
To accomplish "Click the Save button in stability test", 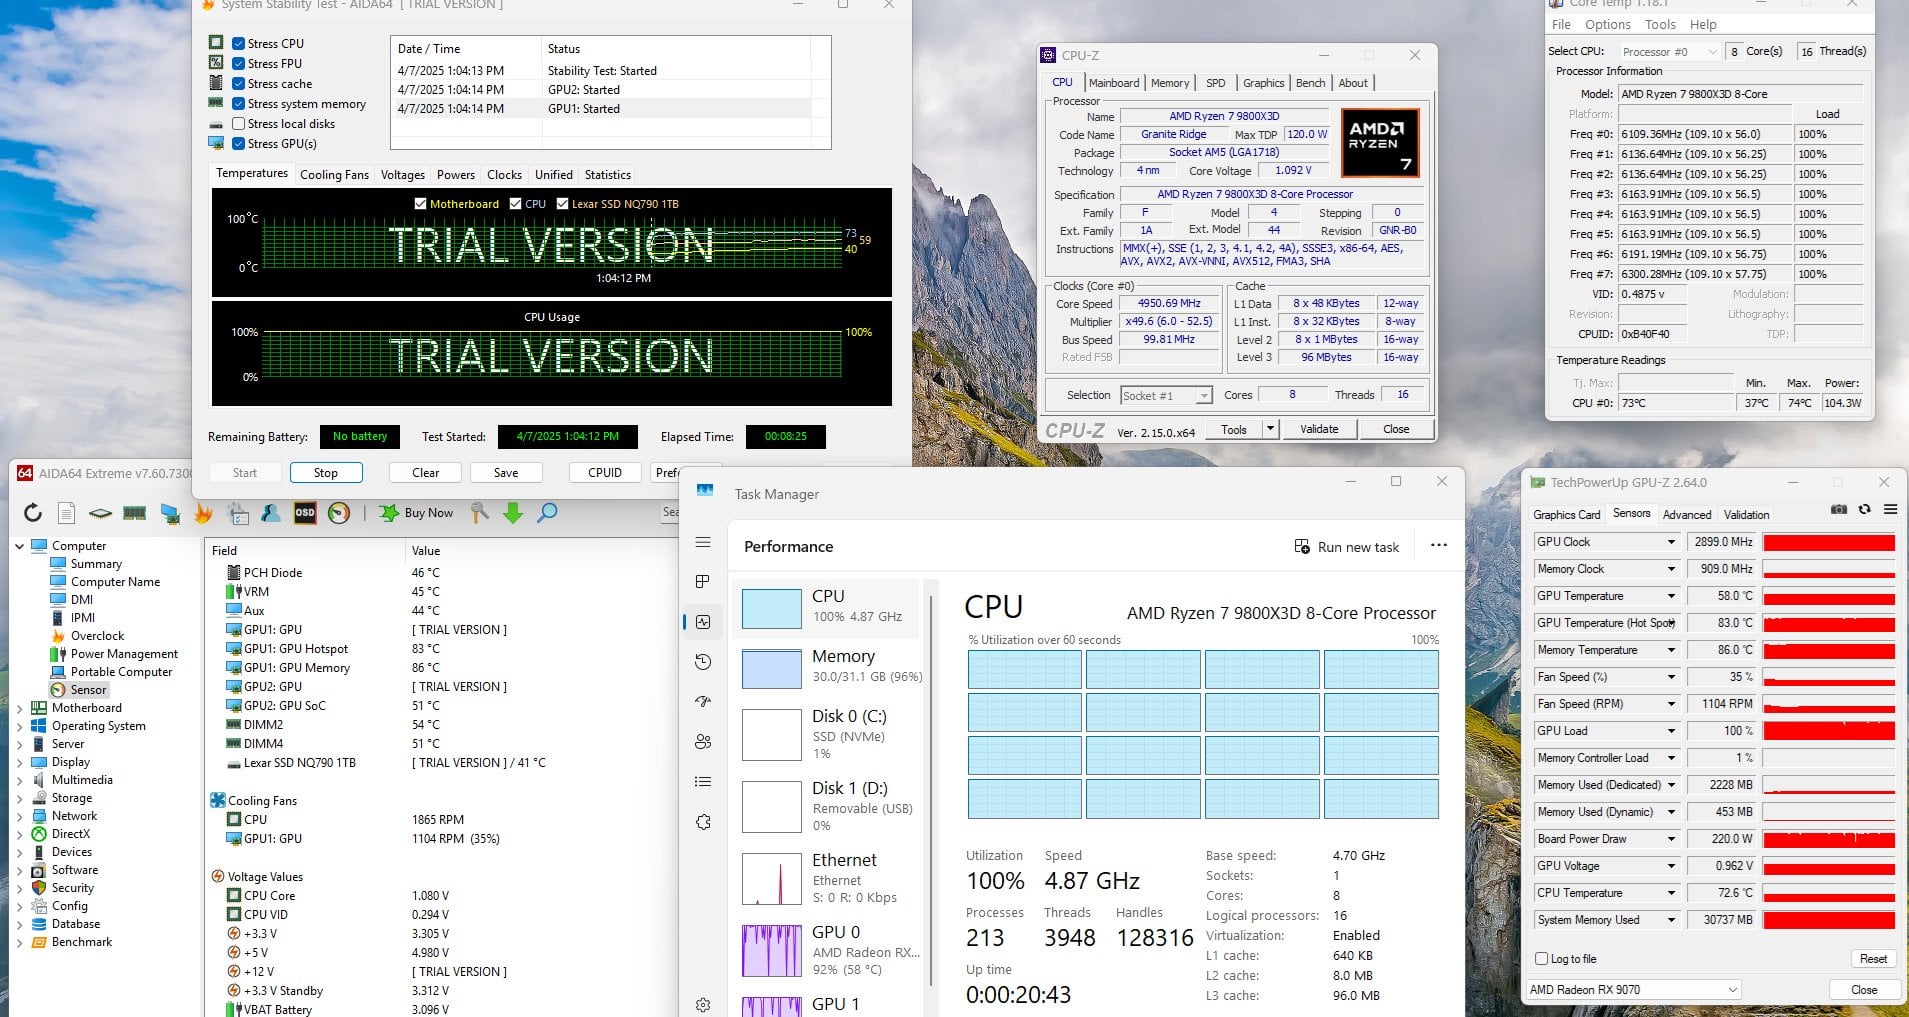I will [506, 473].
